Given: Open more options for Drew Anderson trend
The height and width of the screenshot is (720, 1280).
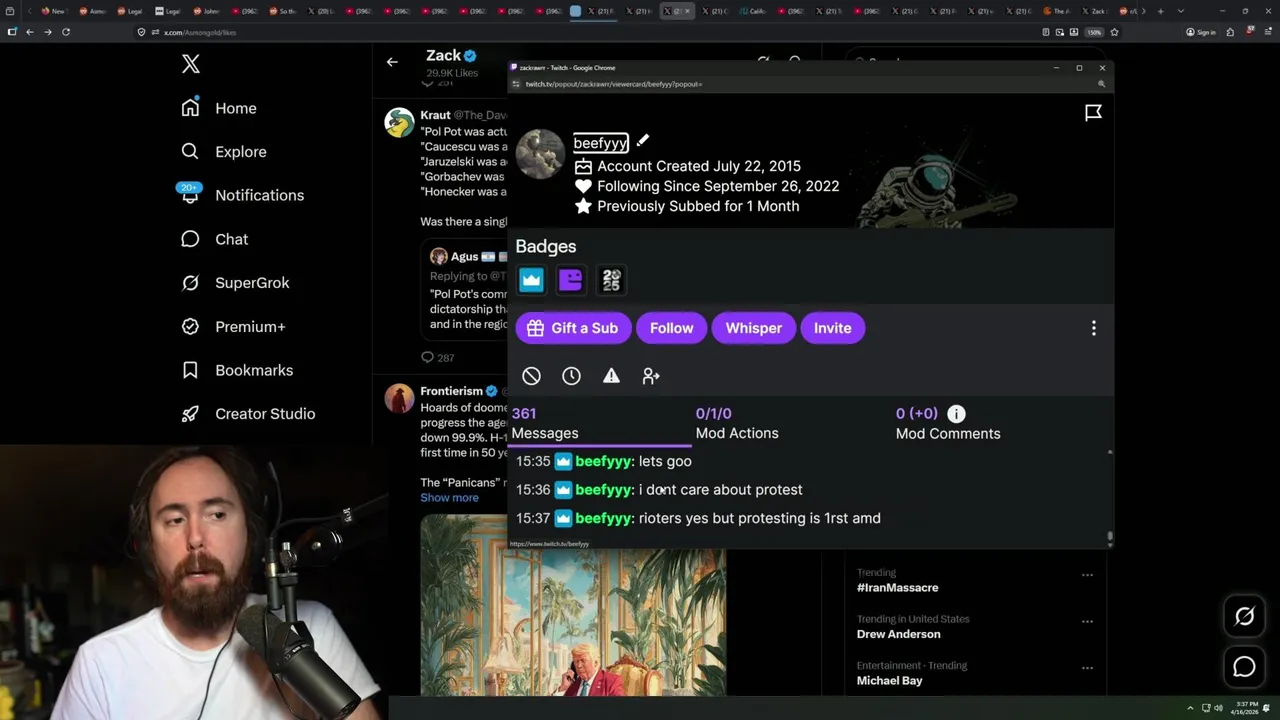Looking at the screenshot, I should click(x=1087, y=621).
